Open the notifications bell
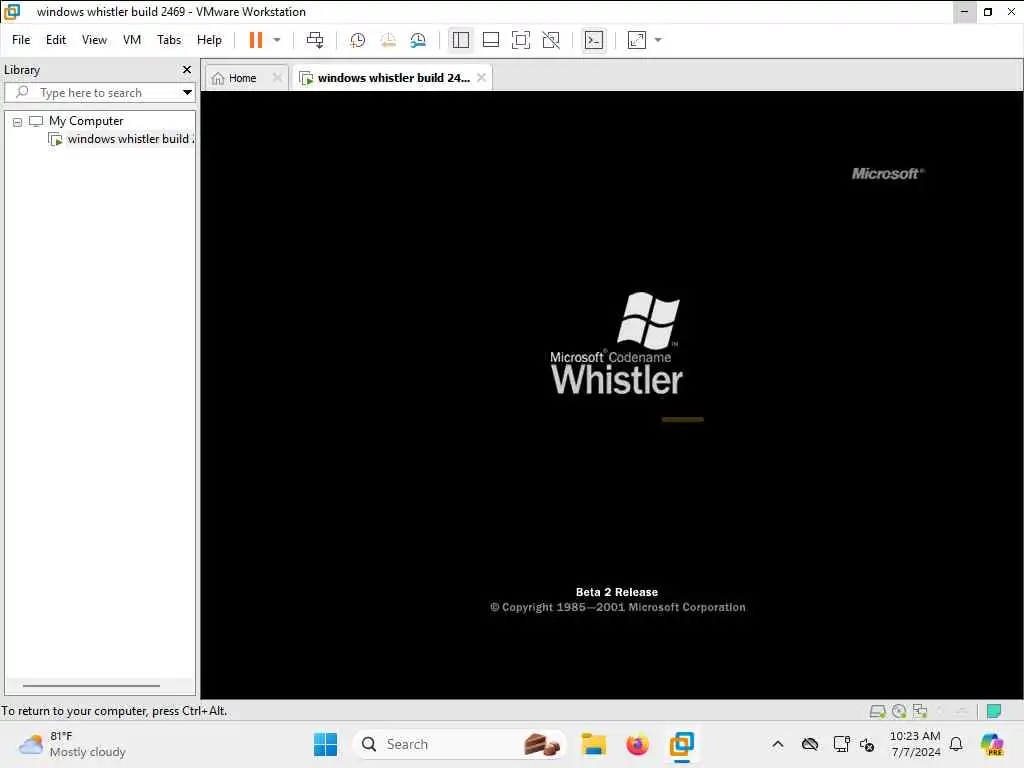Screen dimensions: 1024x768 click(956, 744)
